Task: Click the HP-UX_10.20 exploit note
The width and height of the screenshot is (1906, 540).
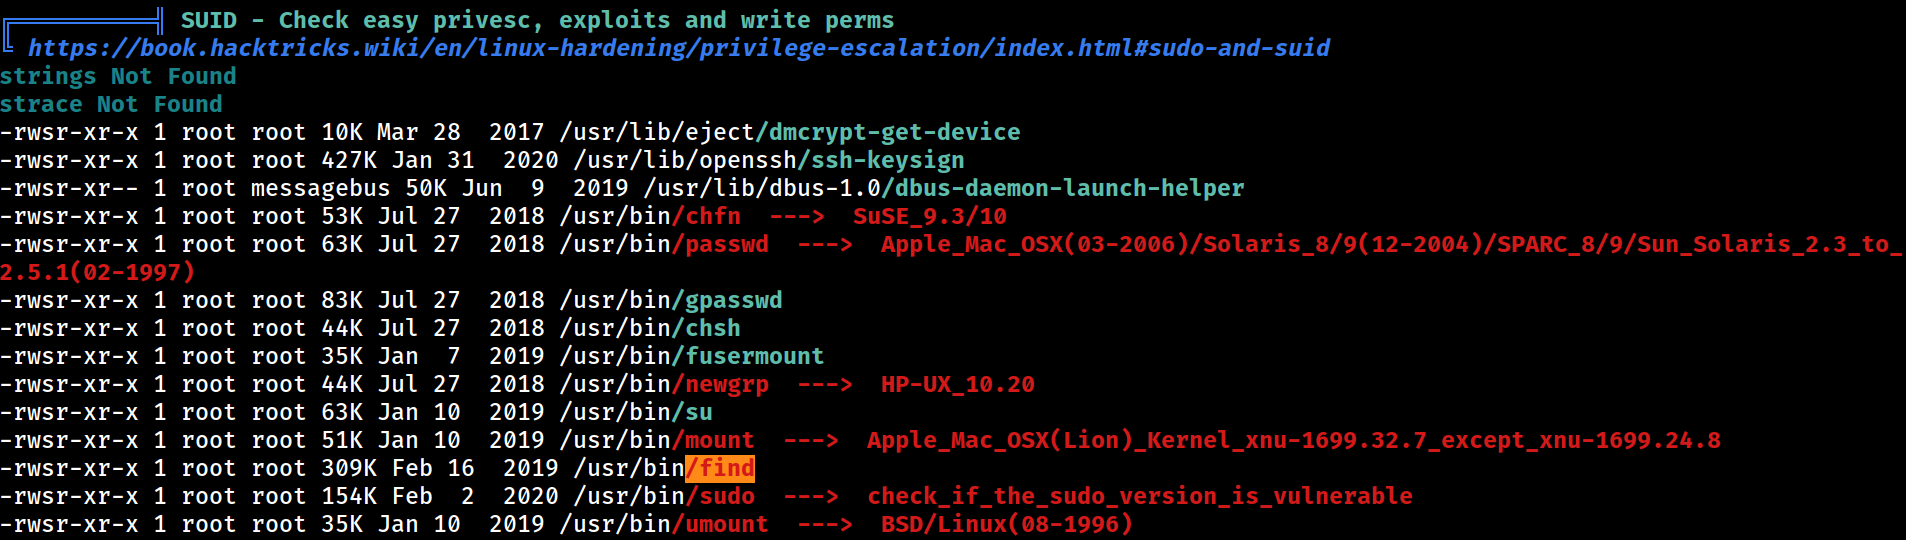Action: pos(958,384)
